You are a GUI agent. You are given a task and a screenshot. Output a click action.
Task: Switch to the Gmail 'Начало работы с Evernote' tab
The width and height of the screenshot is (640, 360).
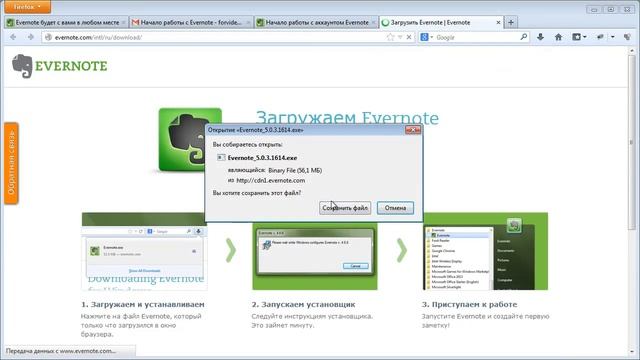tap(191, 22)
